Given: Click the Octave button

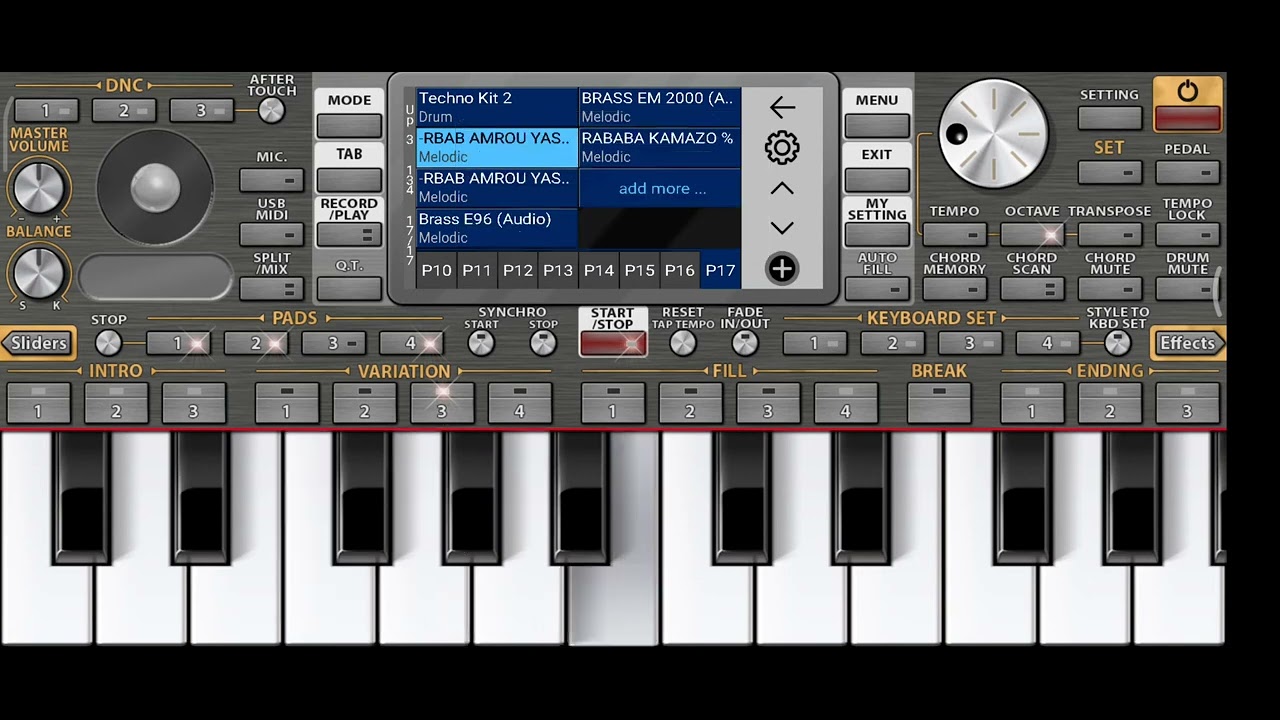Looking at the screenshot, I should pyautogui.click(x=1032, y=235).
